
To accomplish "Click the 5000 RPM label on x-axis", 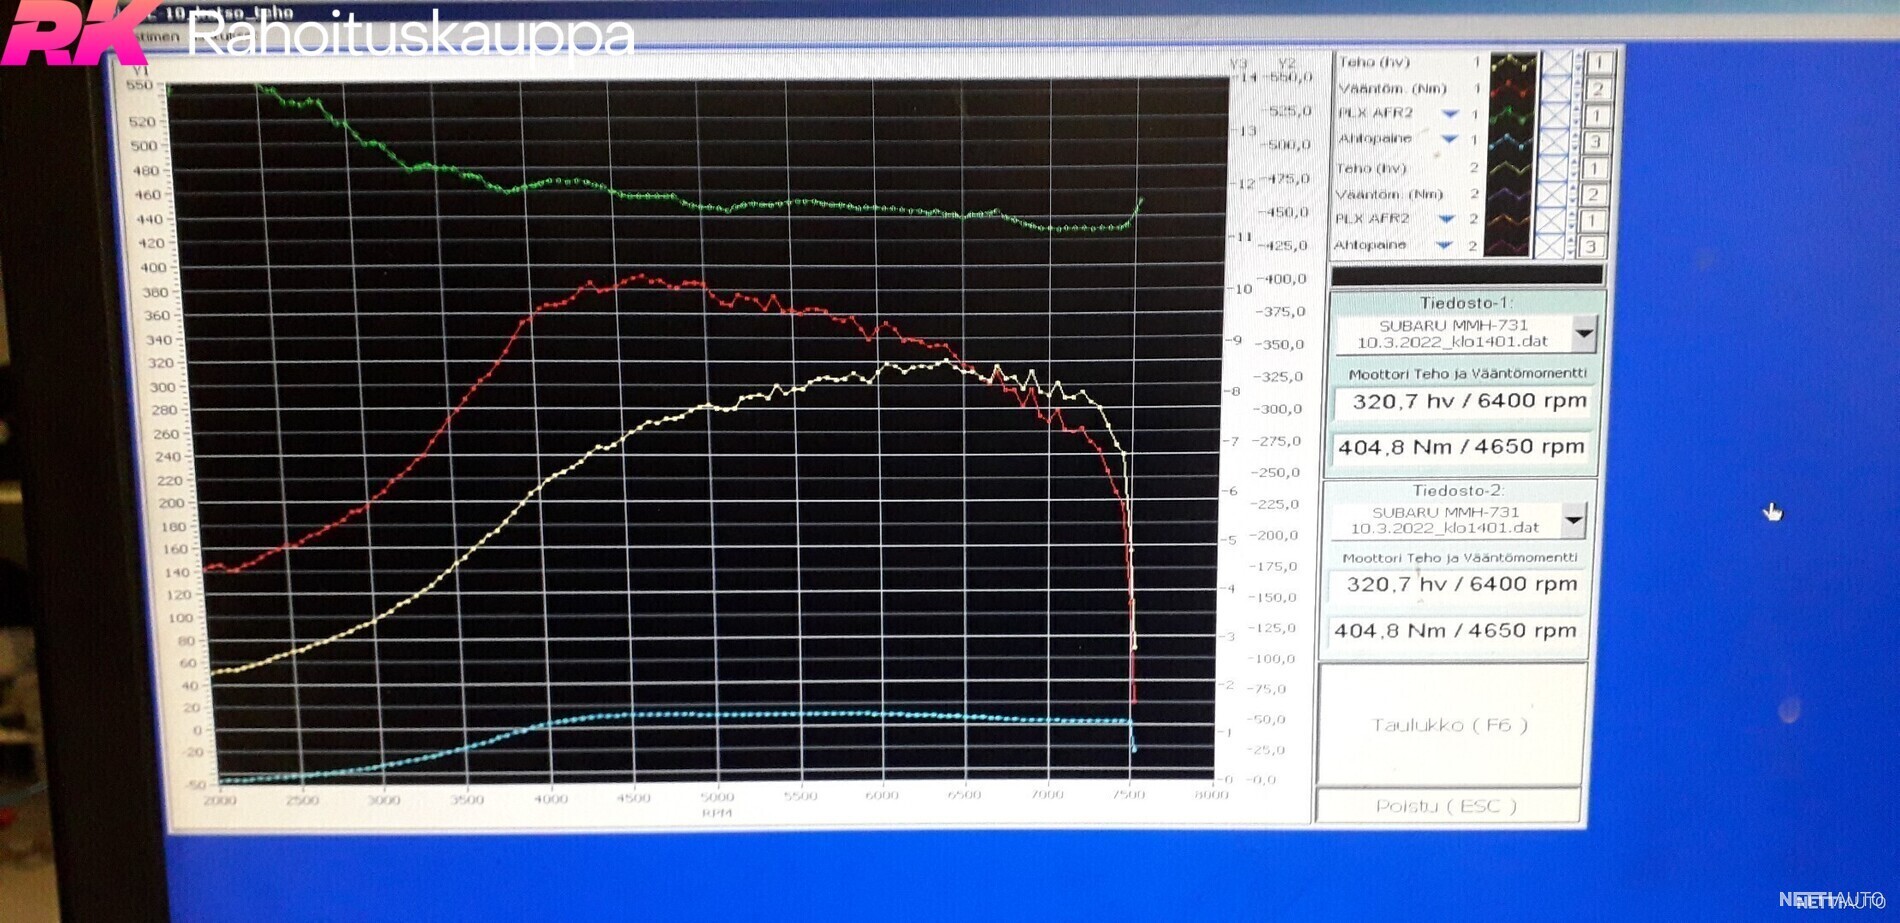I will click(717, 797).
